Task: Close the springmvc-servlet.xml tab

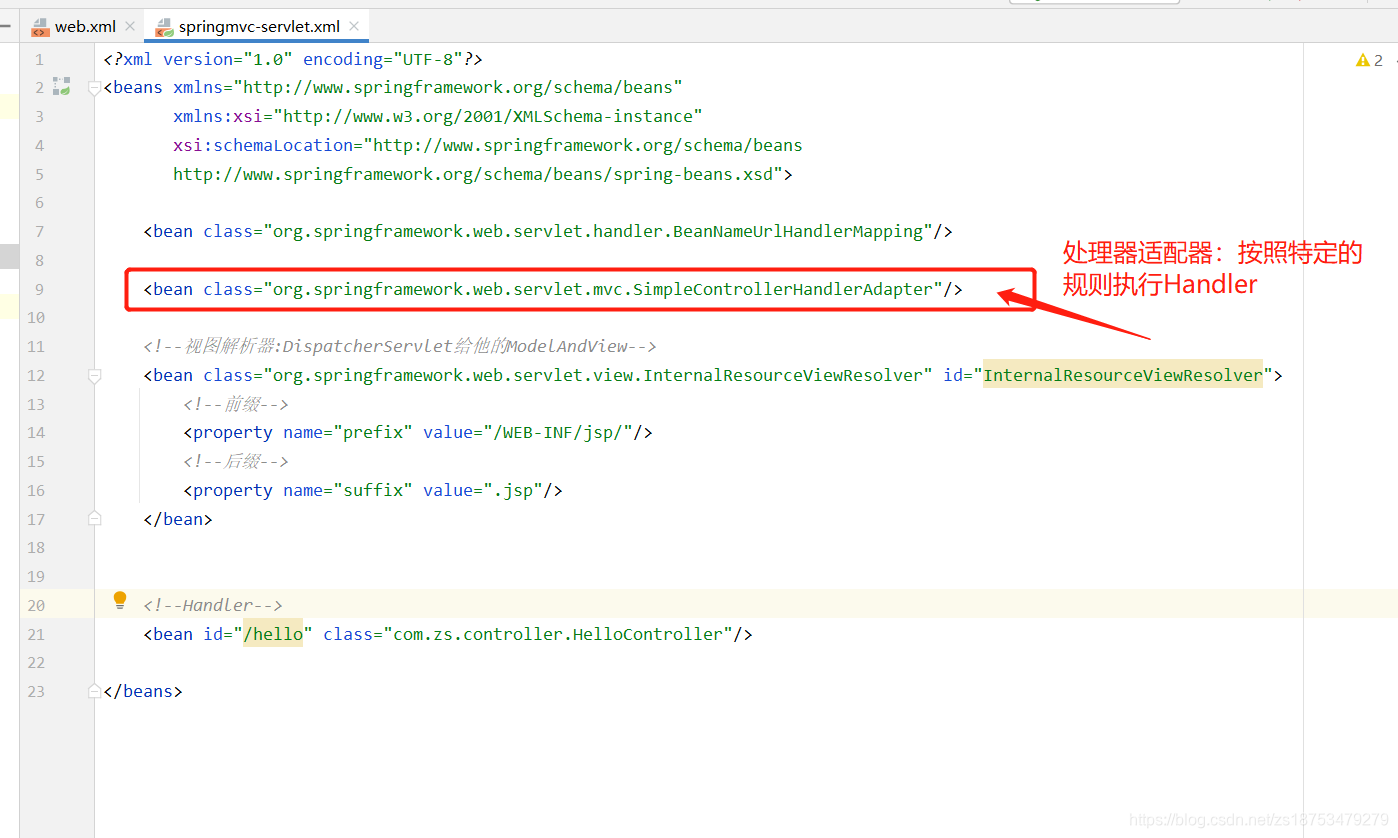Action: click(354, 26)
